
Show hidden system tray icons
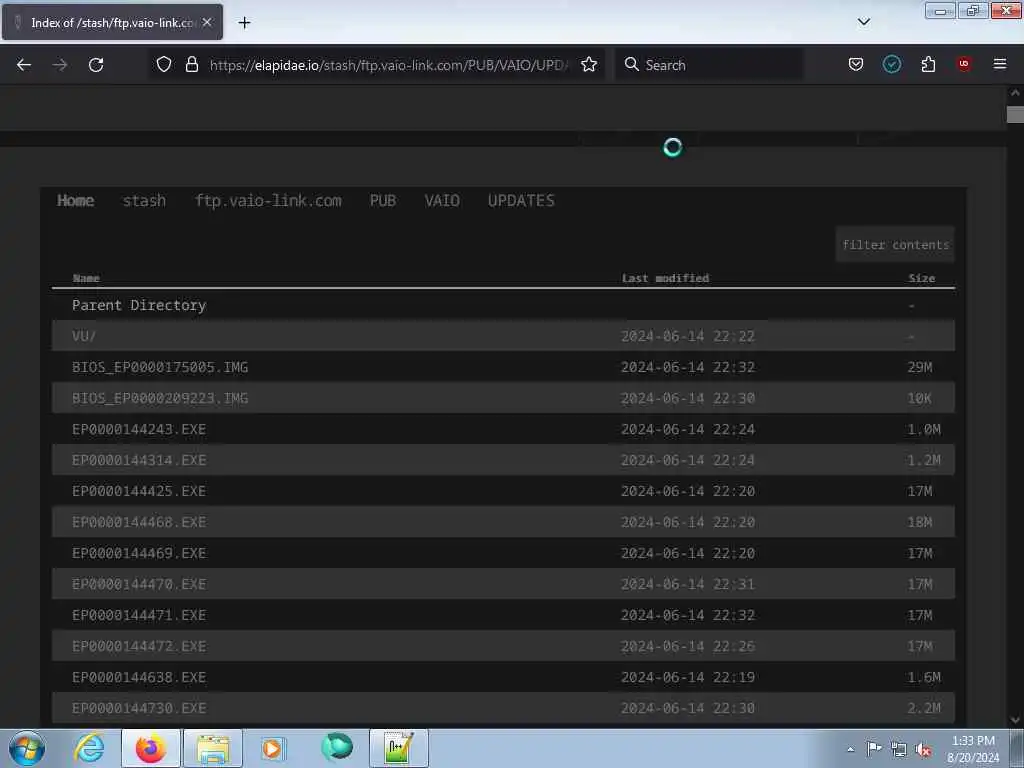[850, 749]
